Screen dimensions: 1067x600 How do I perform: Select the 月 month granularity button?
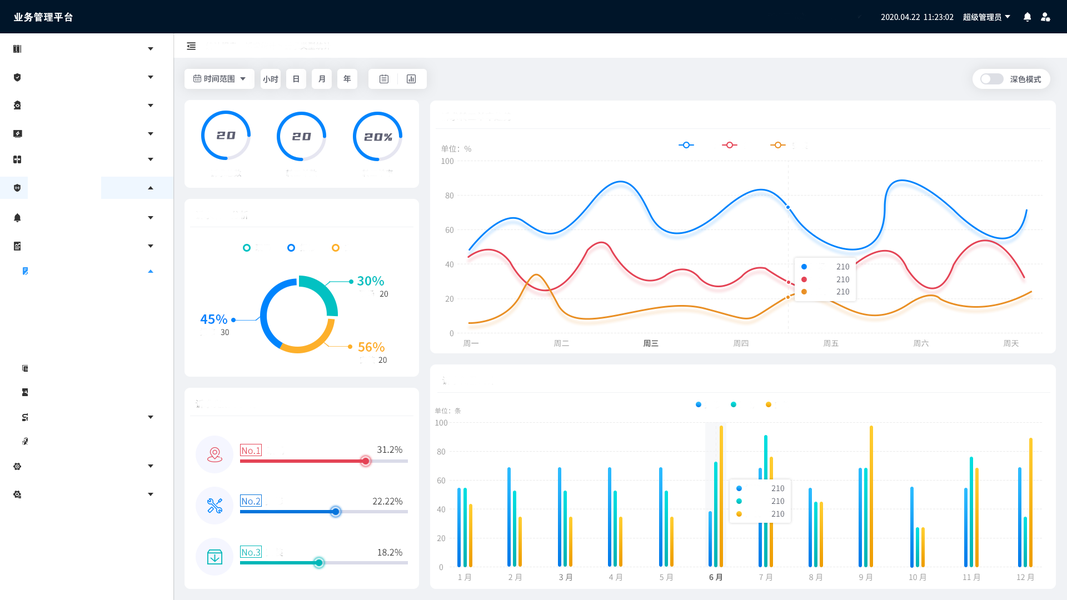click(322, 79)
